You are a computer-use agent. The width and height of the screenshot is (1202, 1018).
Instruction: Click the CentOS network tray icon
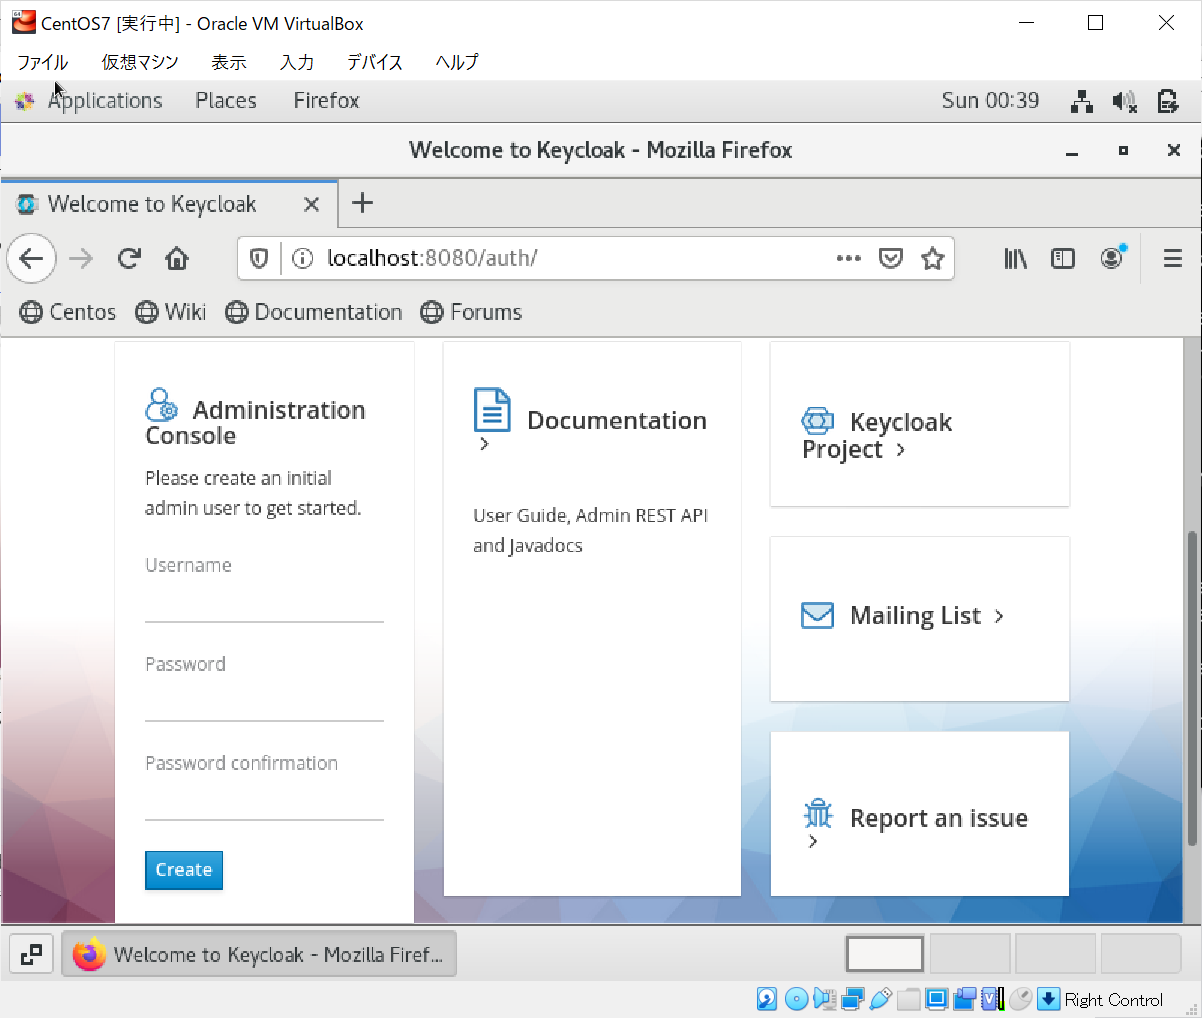[x=1081, y=101]
